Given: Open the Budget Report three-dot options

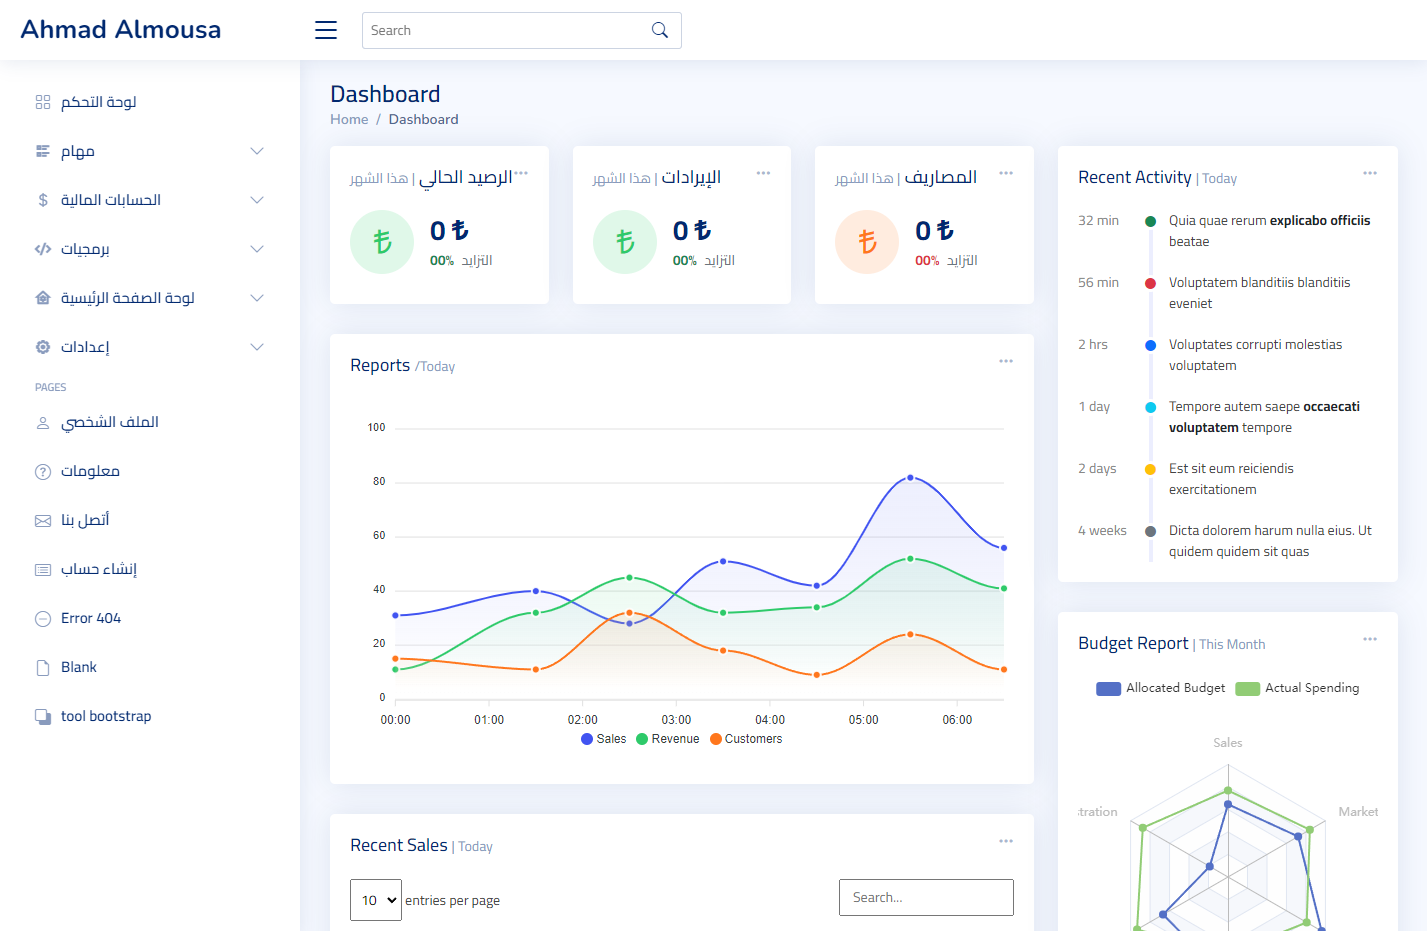Looking at the screenshot, I should [1370, 639].
